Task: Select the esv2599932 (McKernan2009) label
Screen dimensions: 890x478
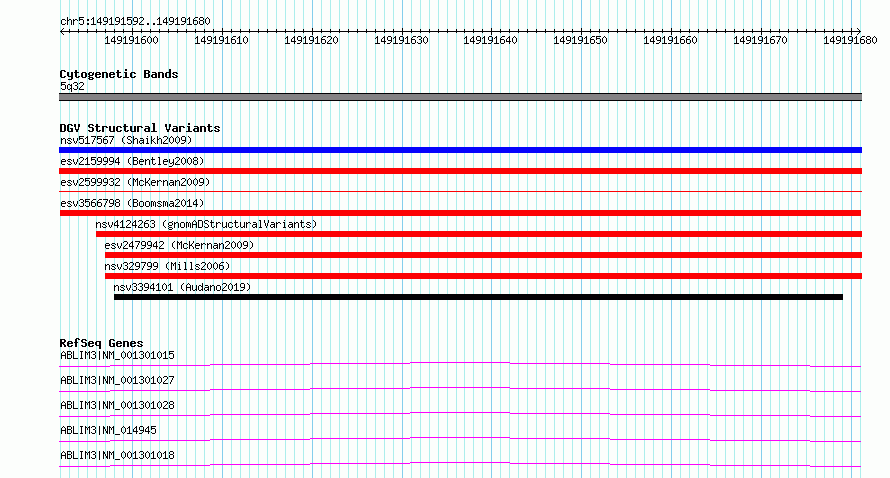Action: 135,182
